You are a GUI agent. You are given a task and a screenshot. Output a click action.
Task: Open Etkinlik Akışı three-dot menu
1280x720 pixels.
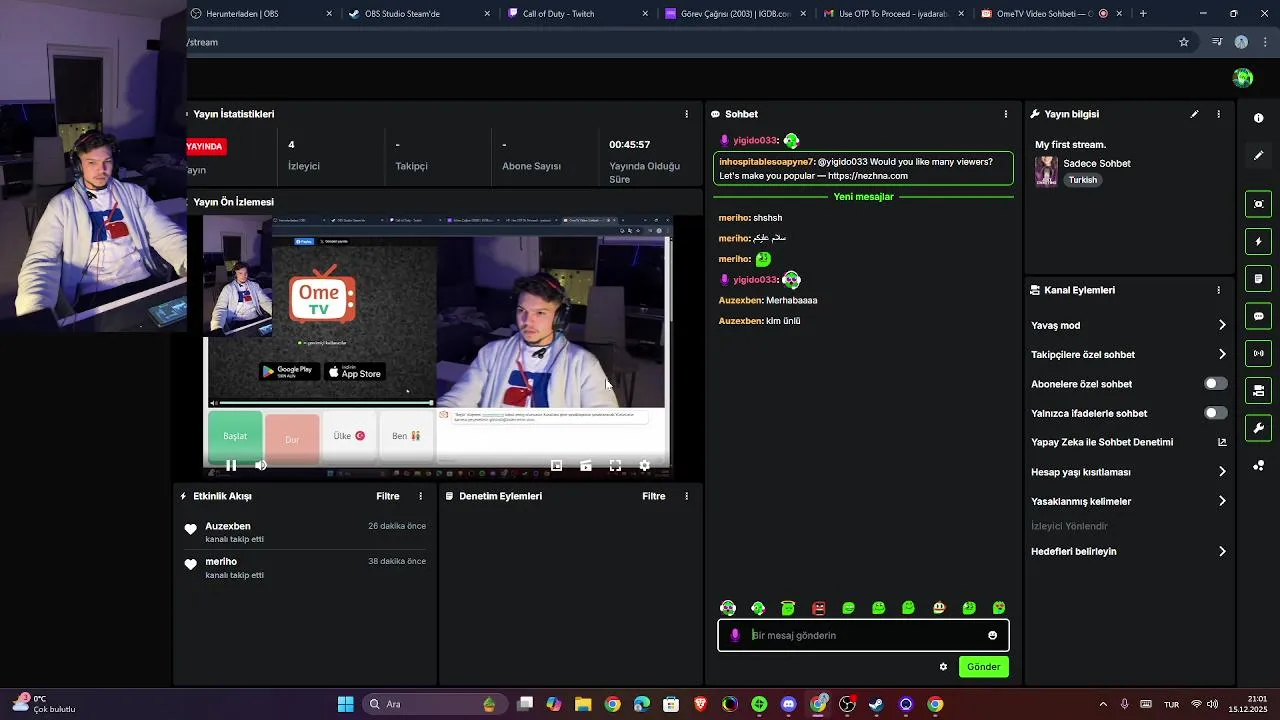coord(420,496)
